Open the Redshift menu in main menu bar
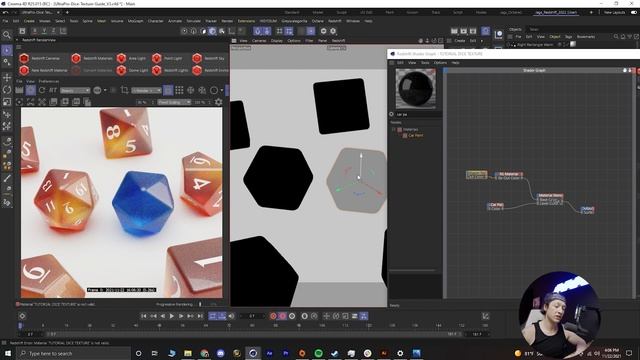 [335, 21]
